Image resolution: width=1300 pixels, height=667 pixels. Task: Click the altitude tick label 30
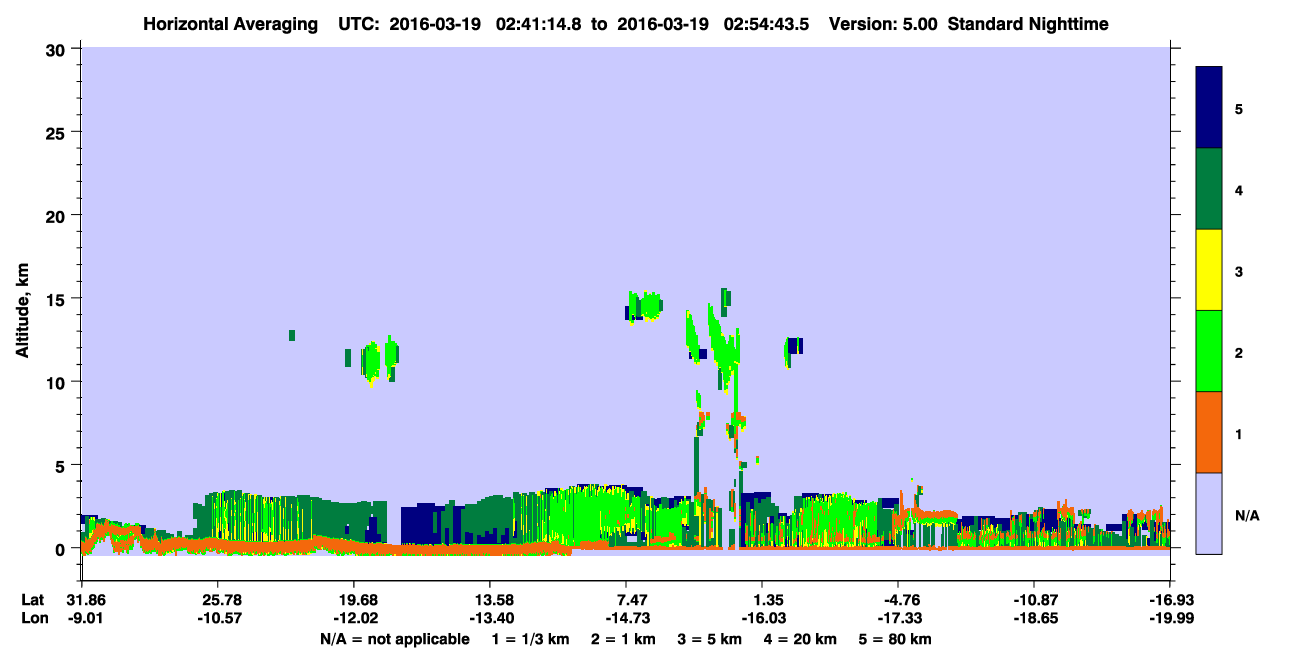pos(58,49)
